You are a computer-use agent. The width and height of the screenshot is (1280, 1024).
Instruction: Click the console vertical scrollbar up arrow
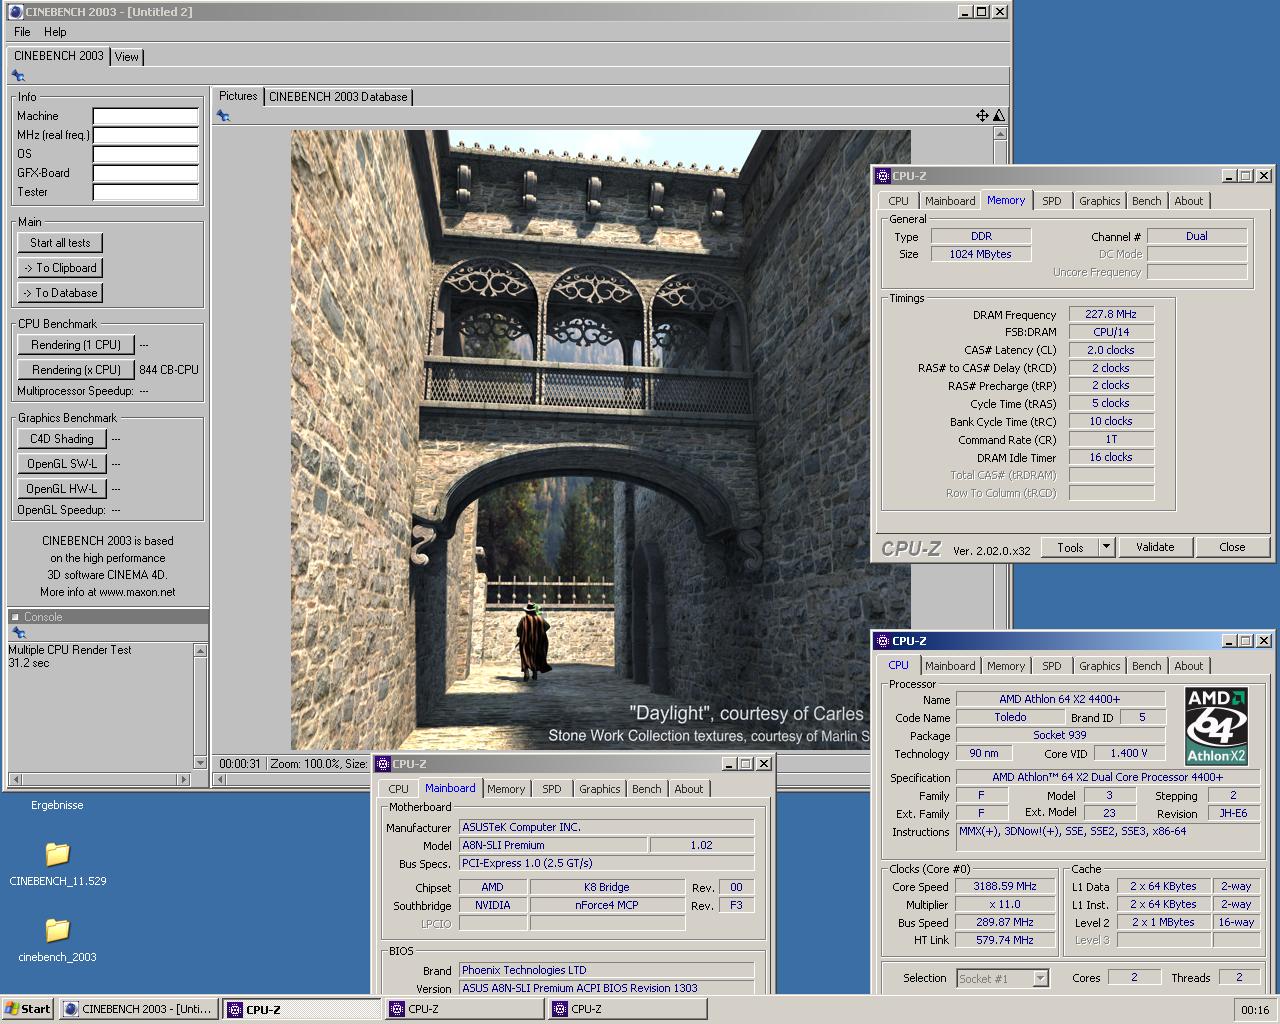coord(200,650)
